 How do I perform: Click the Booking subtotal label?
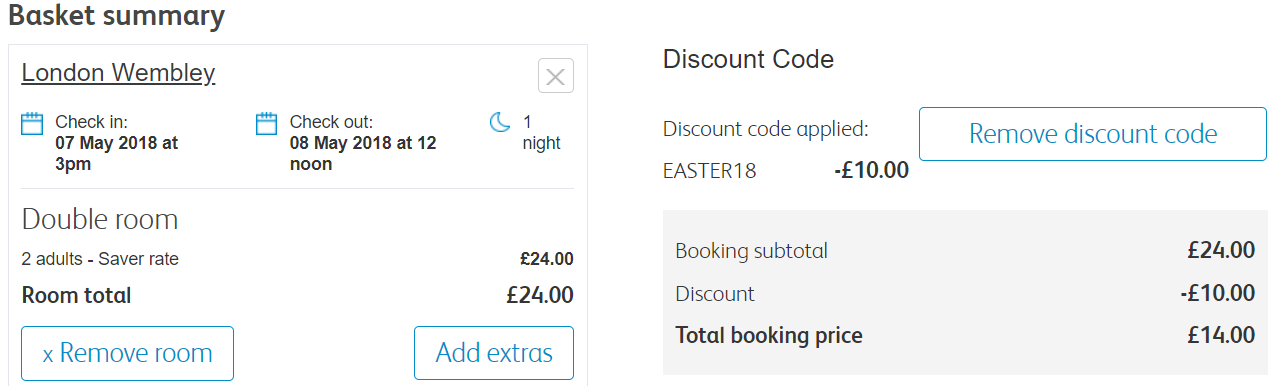click(x=751, y=251)
